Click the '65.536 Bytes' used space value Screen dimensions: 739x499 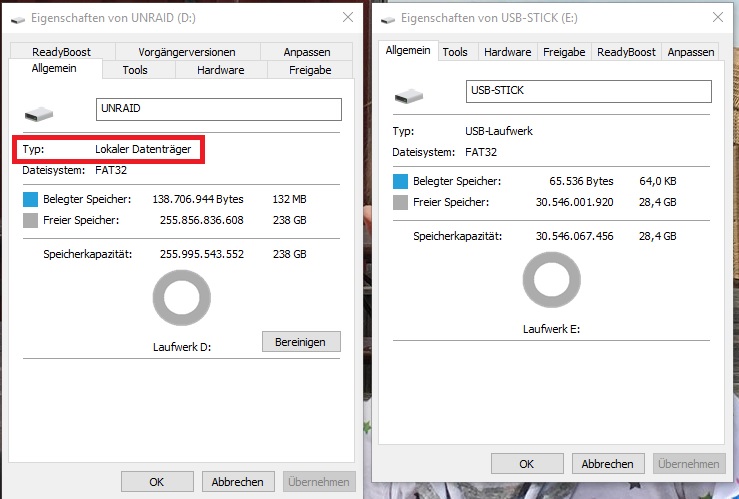[581, 181]
